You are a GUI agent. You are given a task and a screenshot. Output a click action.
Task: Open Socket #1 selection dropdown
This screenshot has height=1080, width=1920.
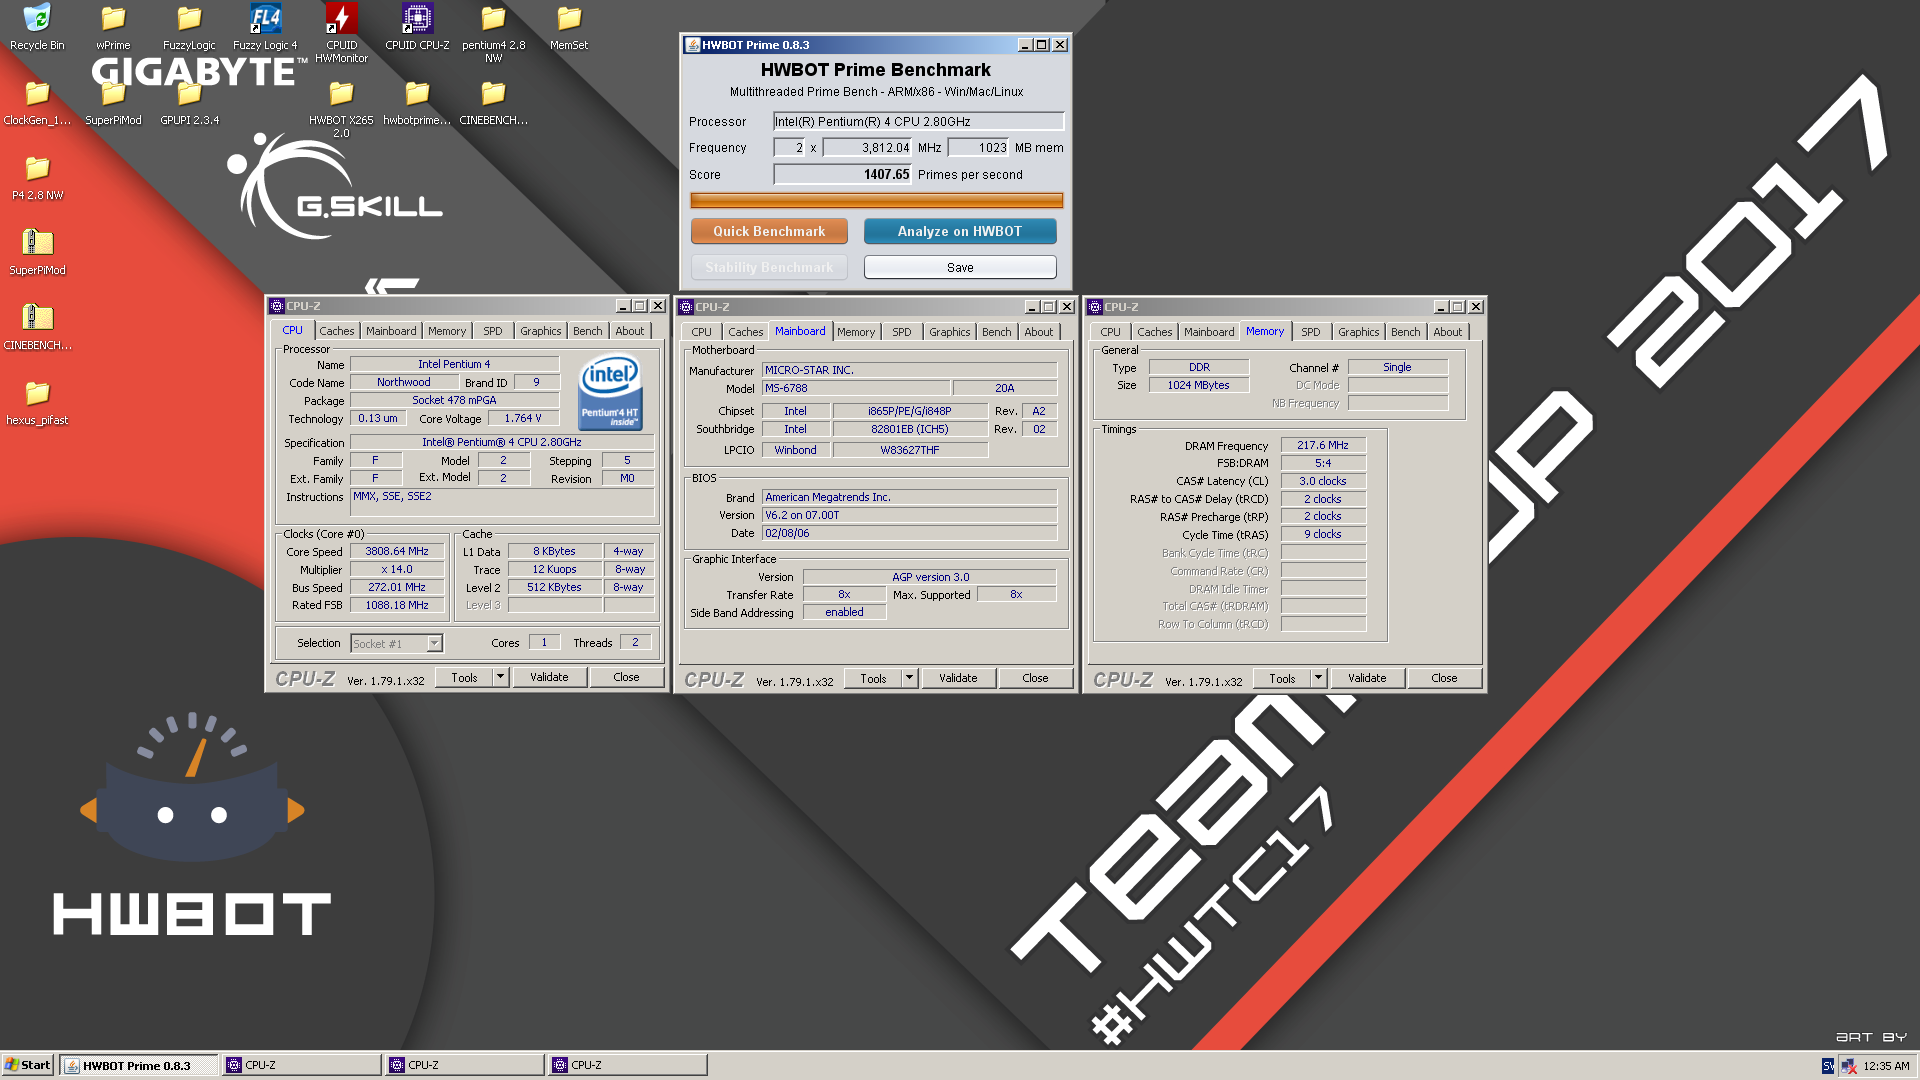coord(434,643)
